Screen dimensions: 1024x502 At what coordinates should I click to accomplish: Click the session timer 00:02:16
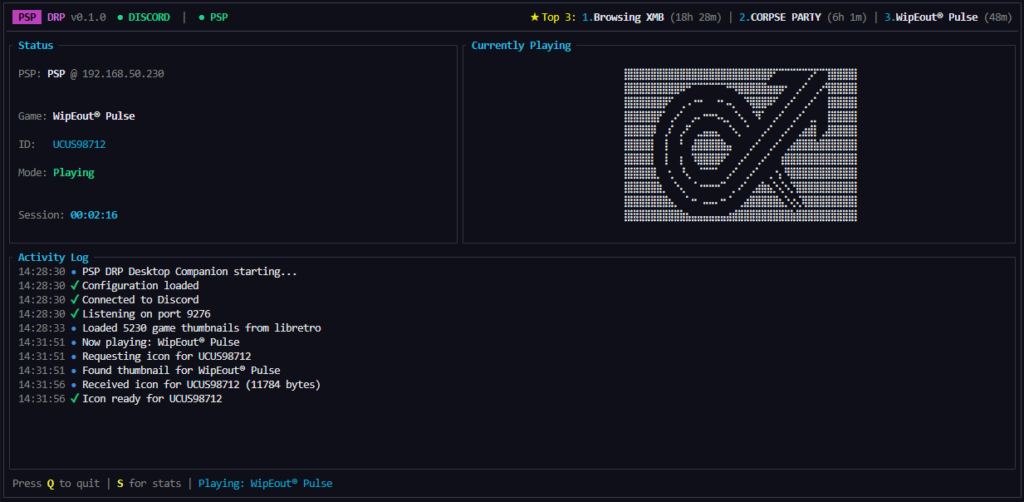point(93,215)
